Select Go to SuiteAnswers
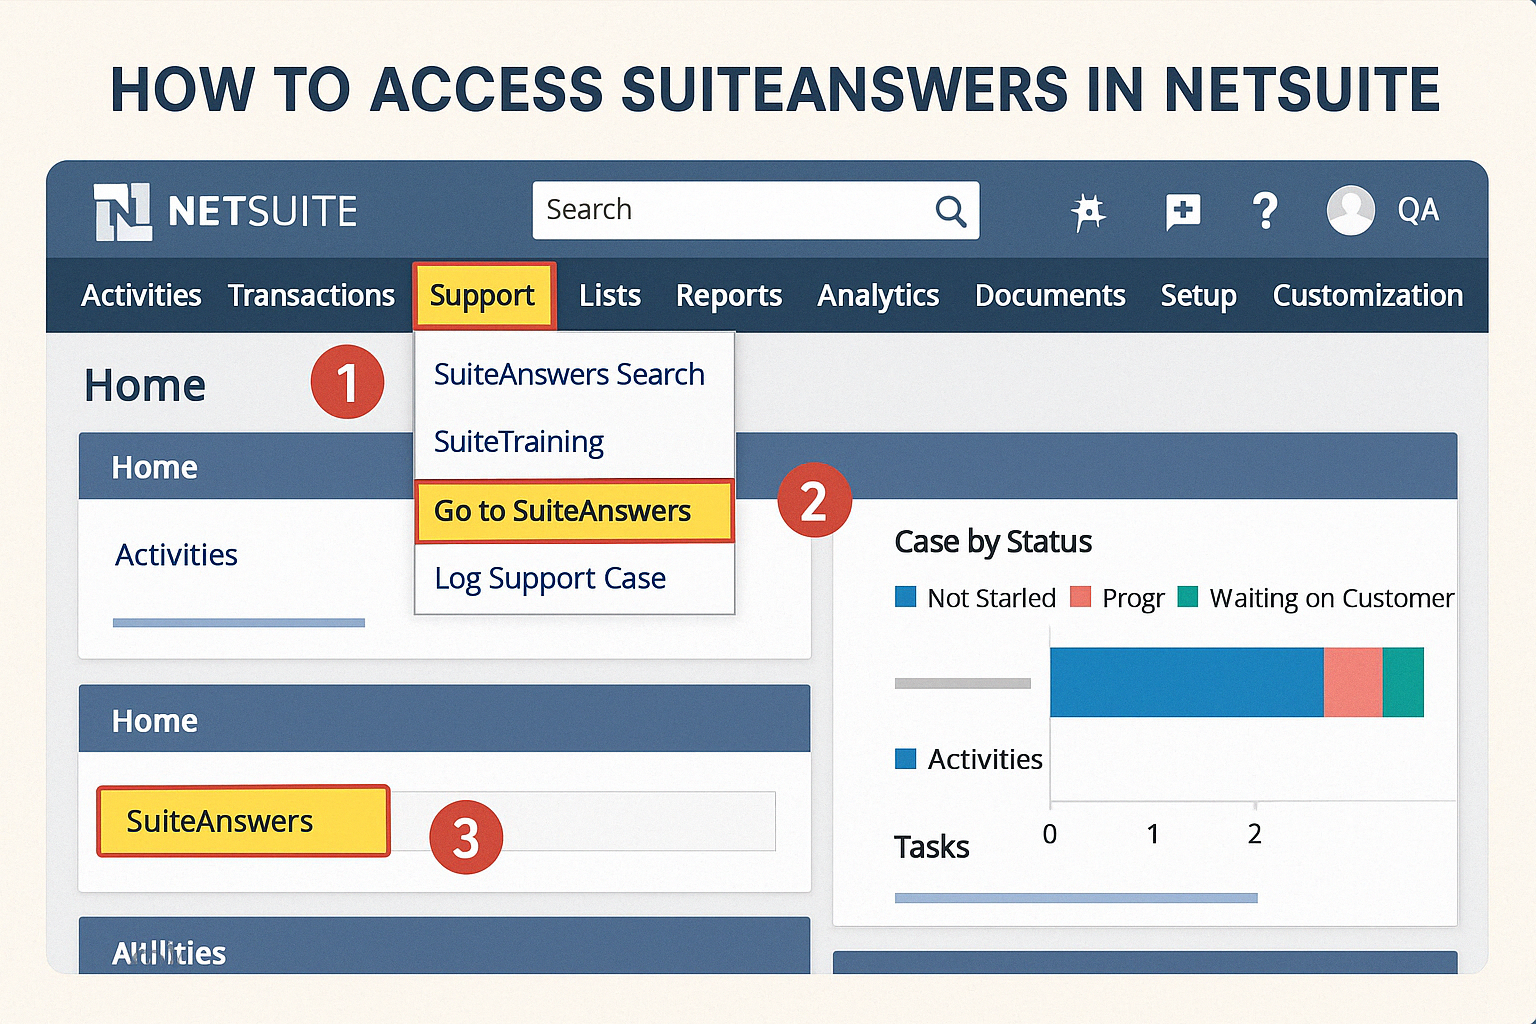1536x1024 pixels. pyautogui.click(x=574, y=511)
